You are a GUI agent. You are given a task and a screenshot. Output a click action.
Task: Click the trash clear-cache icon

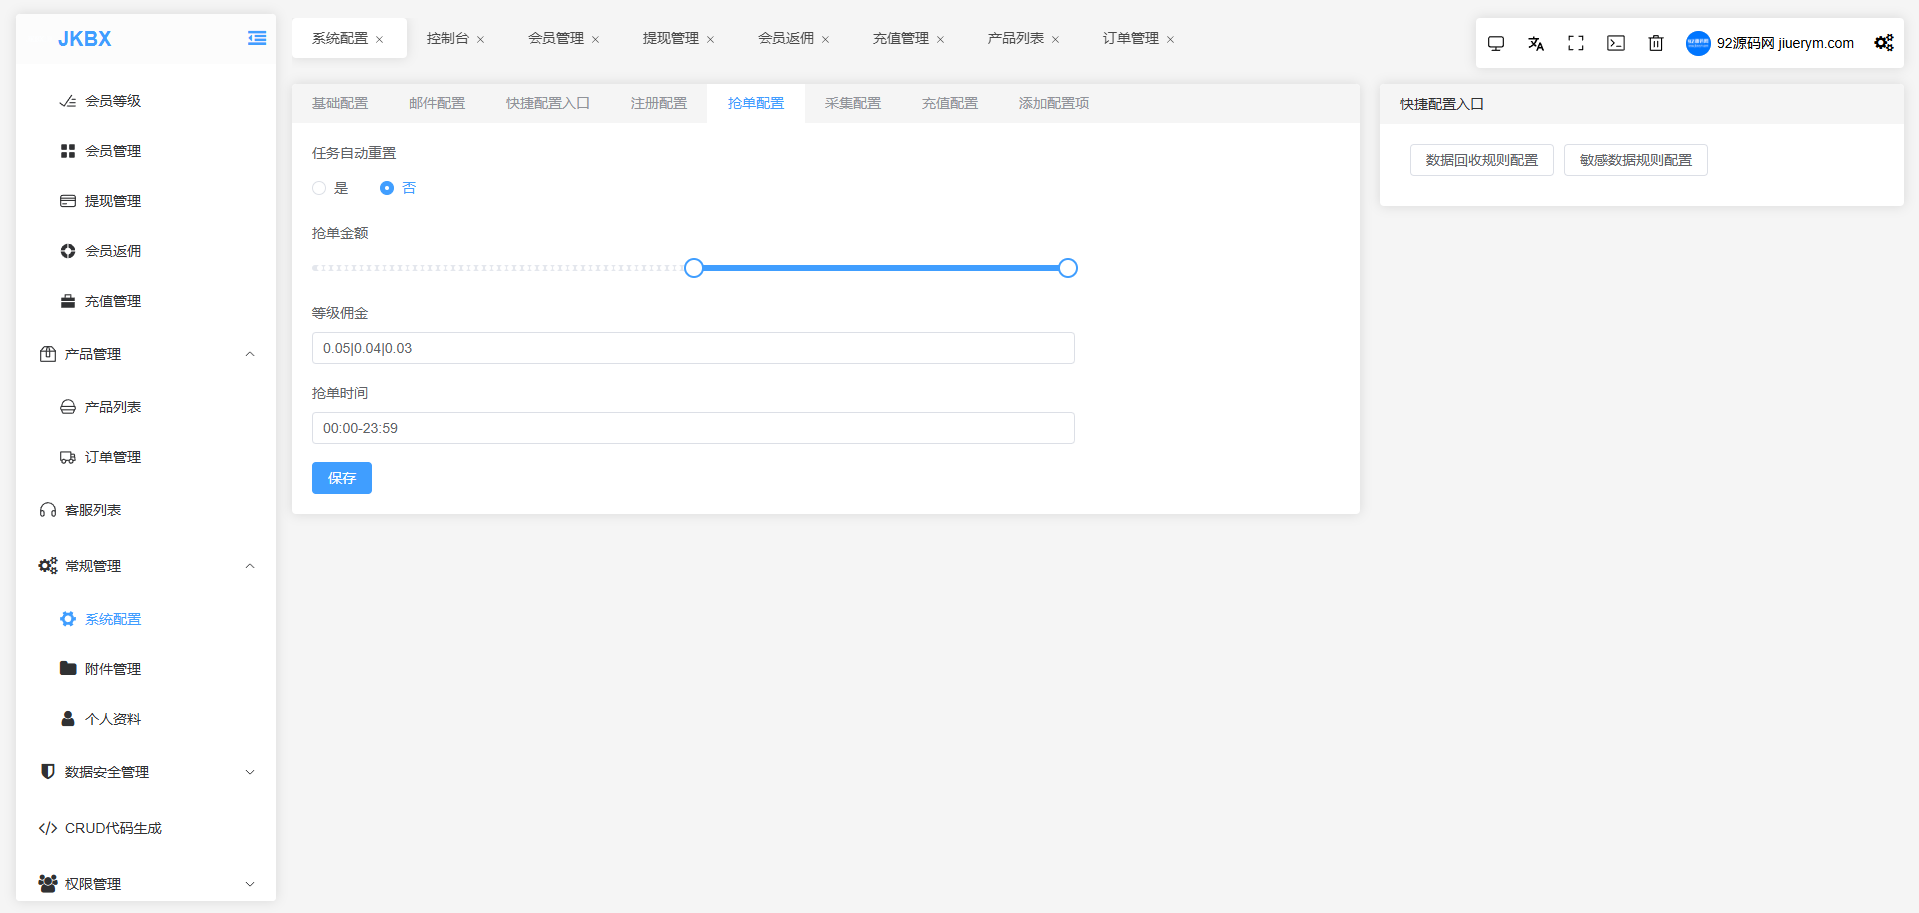[1656, 43]
